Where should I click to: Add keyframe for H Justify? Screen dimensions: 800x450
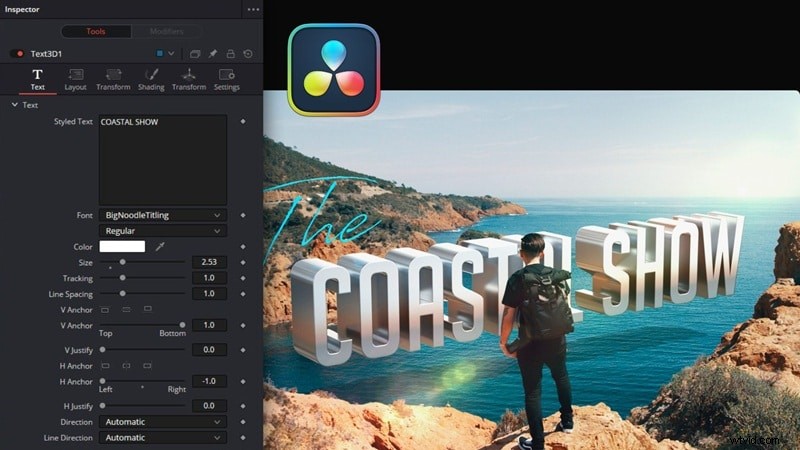click(243, 406)
